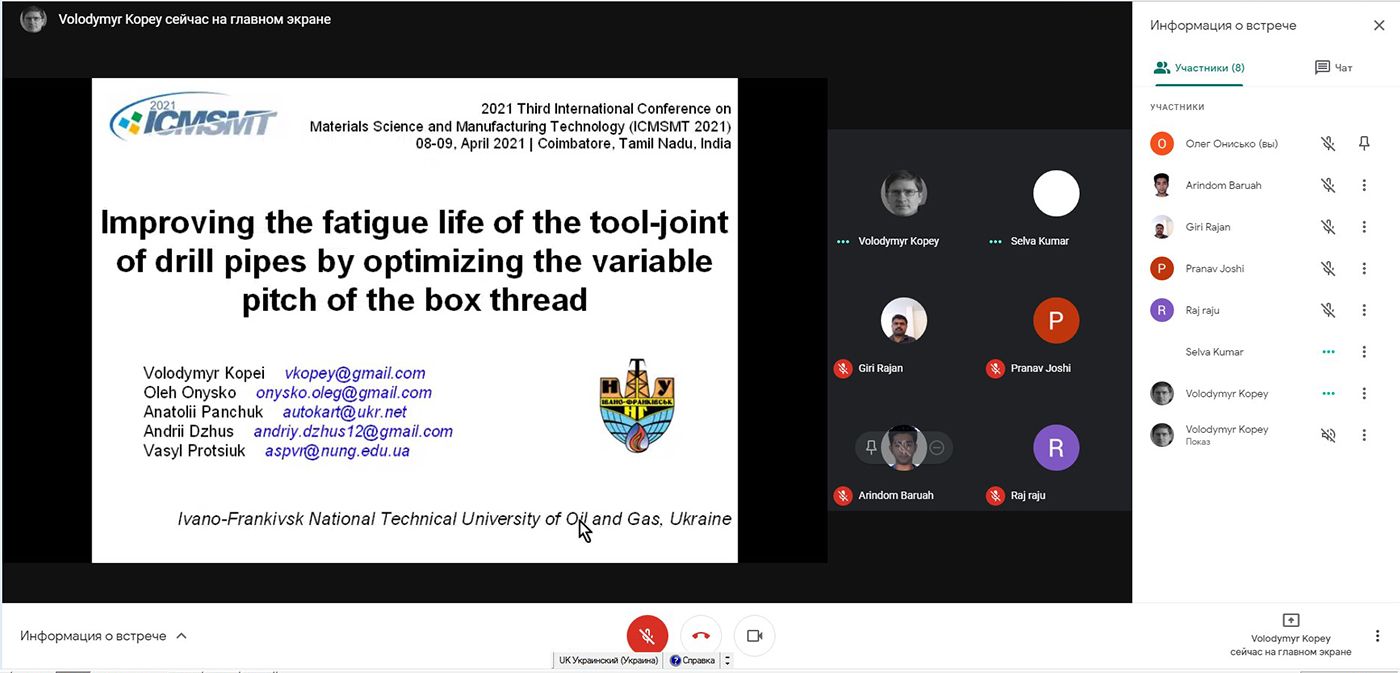
Task: Open more options three-dot menu in bottom bar
Action: pyautogui.click(x=1378, y=636)
